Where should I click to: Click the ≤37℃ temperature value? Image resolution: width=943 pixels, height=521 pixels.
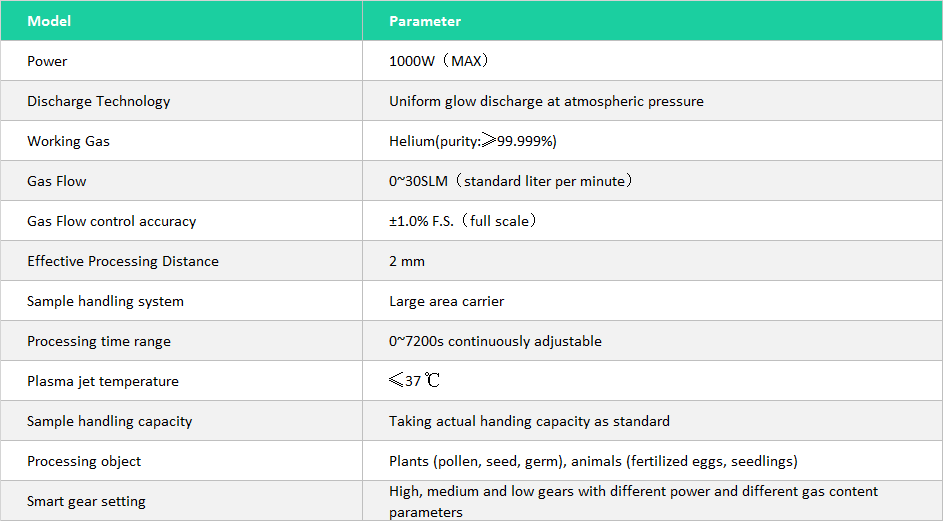[x=414, y=381]
